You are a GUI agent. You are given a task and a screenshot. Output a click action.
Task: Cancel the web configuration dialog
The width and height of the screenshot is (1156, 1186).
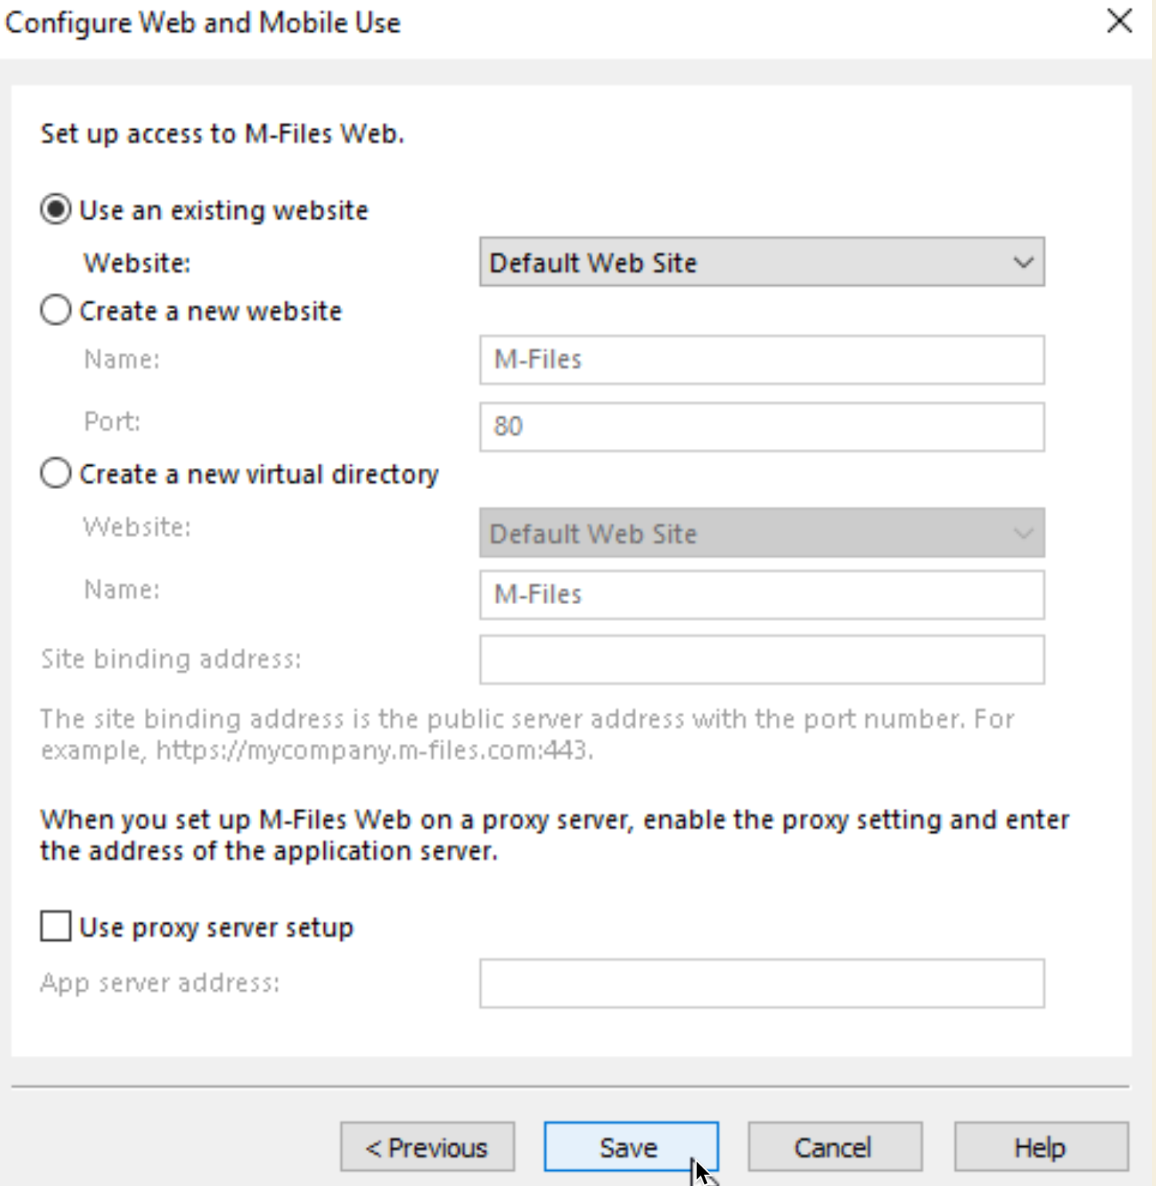point(835,1147)
